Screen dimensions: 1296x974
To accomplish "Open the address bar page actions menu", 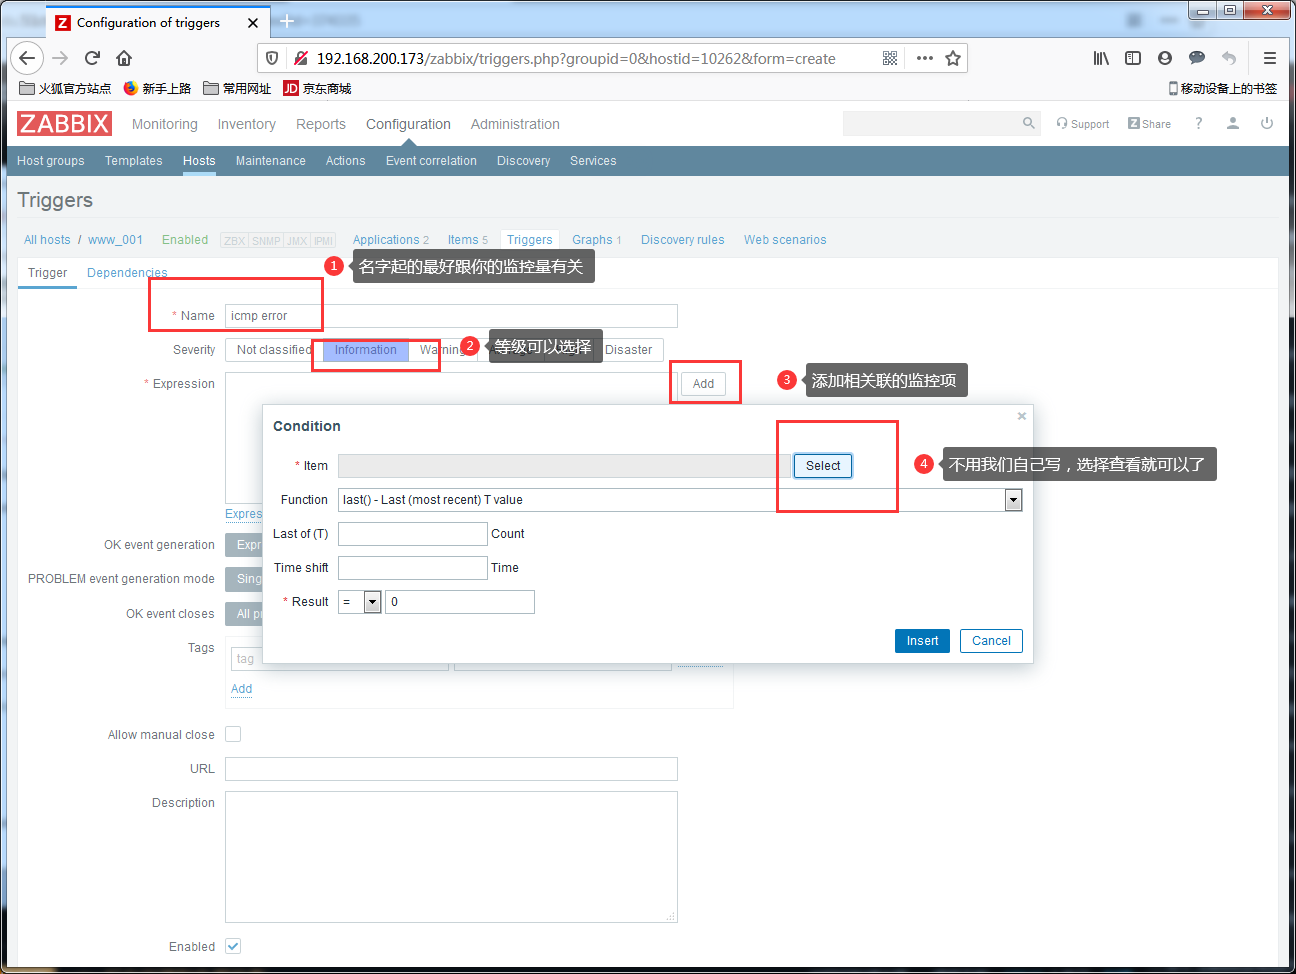I will click(925, 58).
